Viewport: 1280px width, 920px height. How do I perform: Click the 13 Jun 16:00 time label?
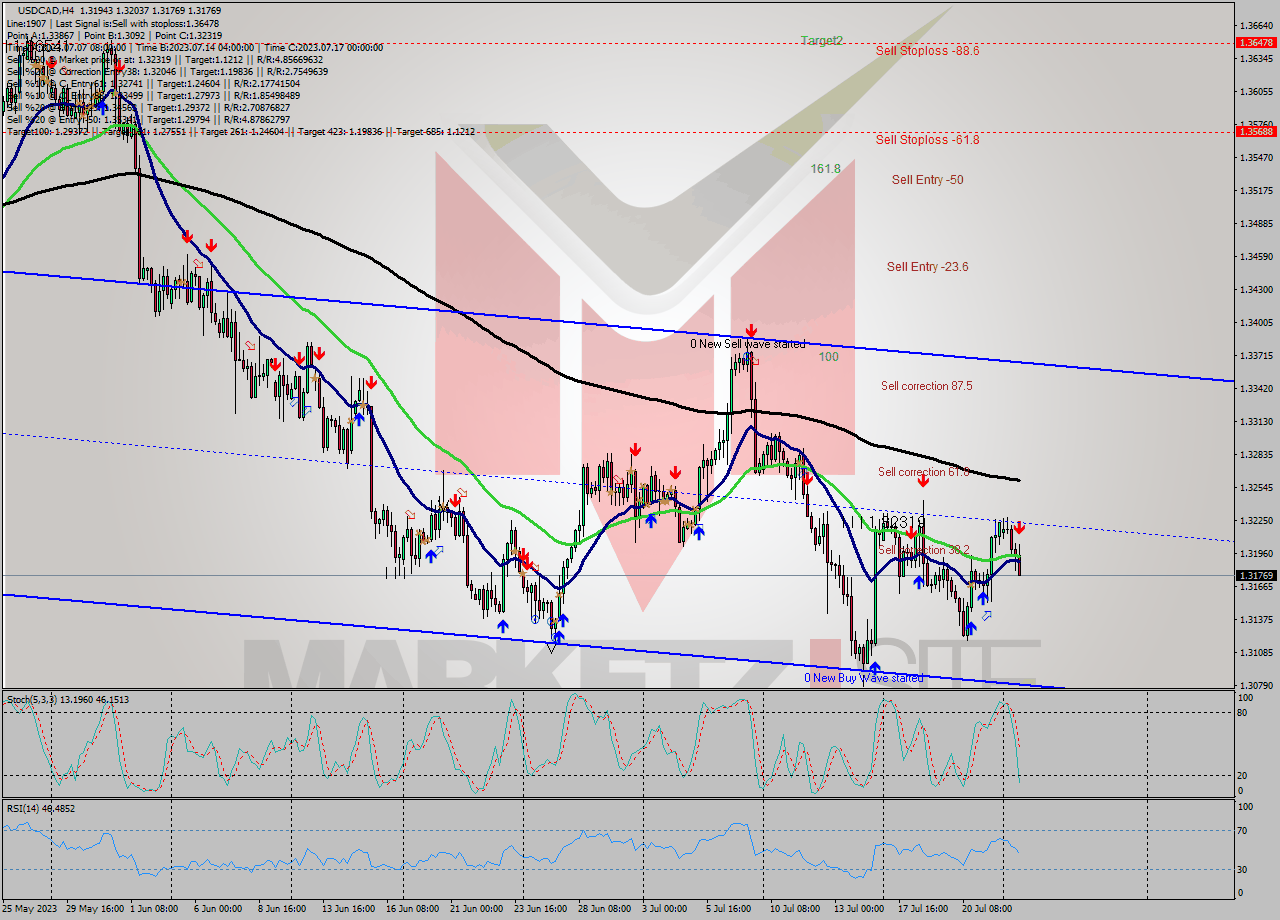pos(348,909)
